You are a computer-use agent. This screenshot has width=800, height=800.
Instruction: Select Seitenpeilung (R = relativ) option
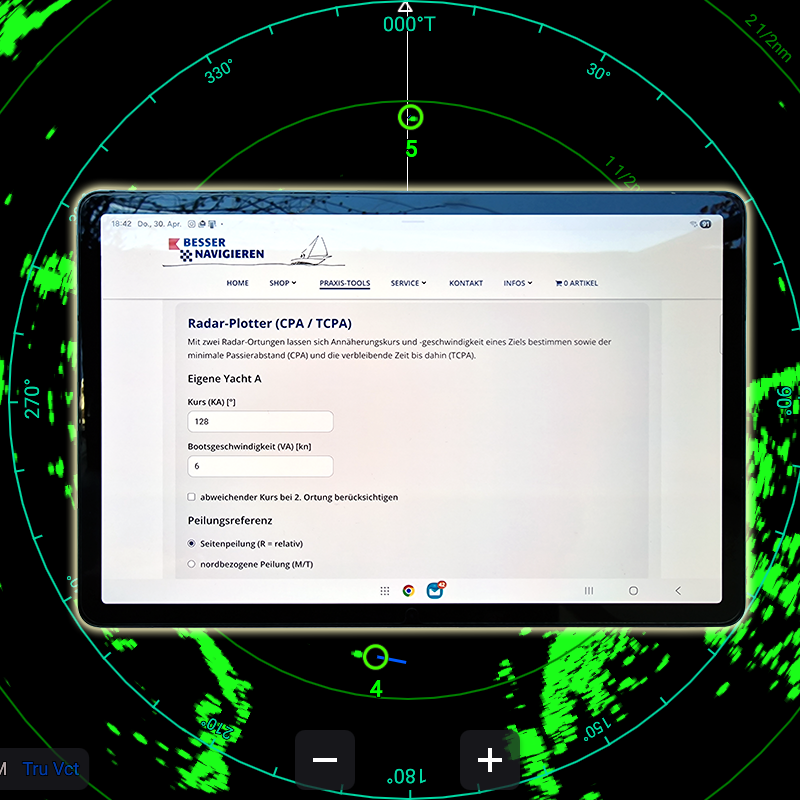(x=191, y=543)
